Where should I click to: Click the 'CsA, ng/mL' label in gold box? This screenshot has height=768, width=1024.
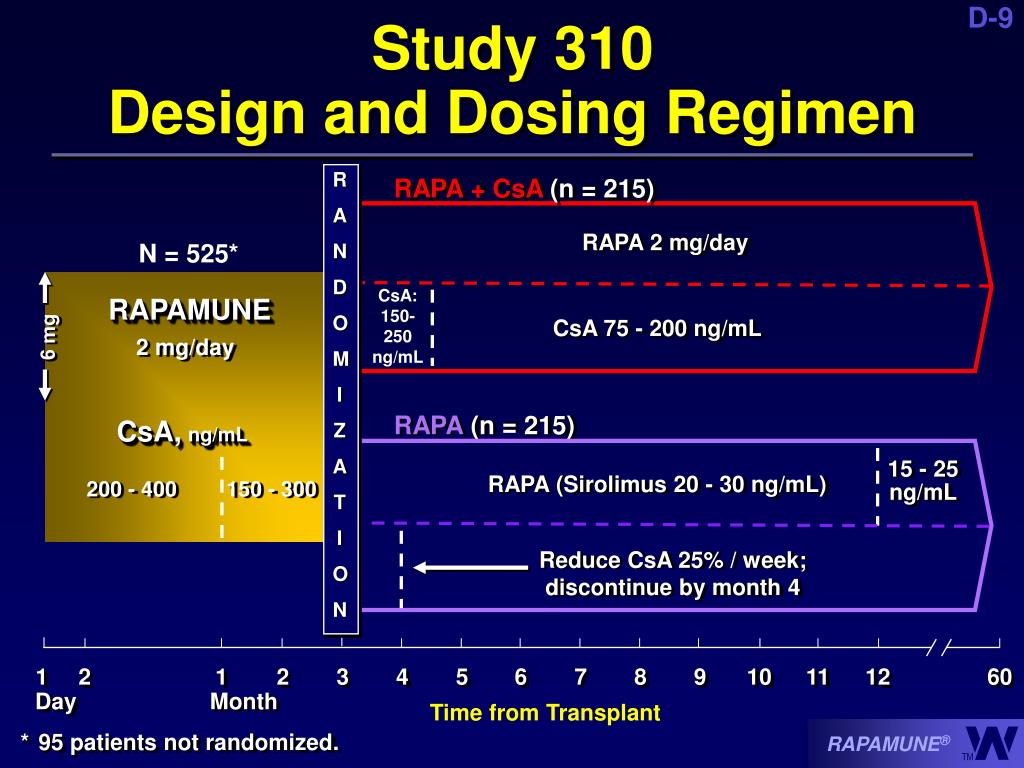click(182, 433)
